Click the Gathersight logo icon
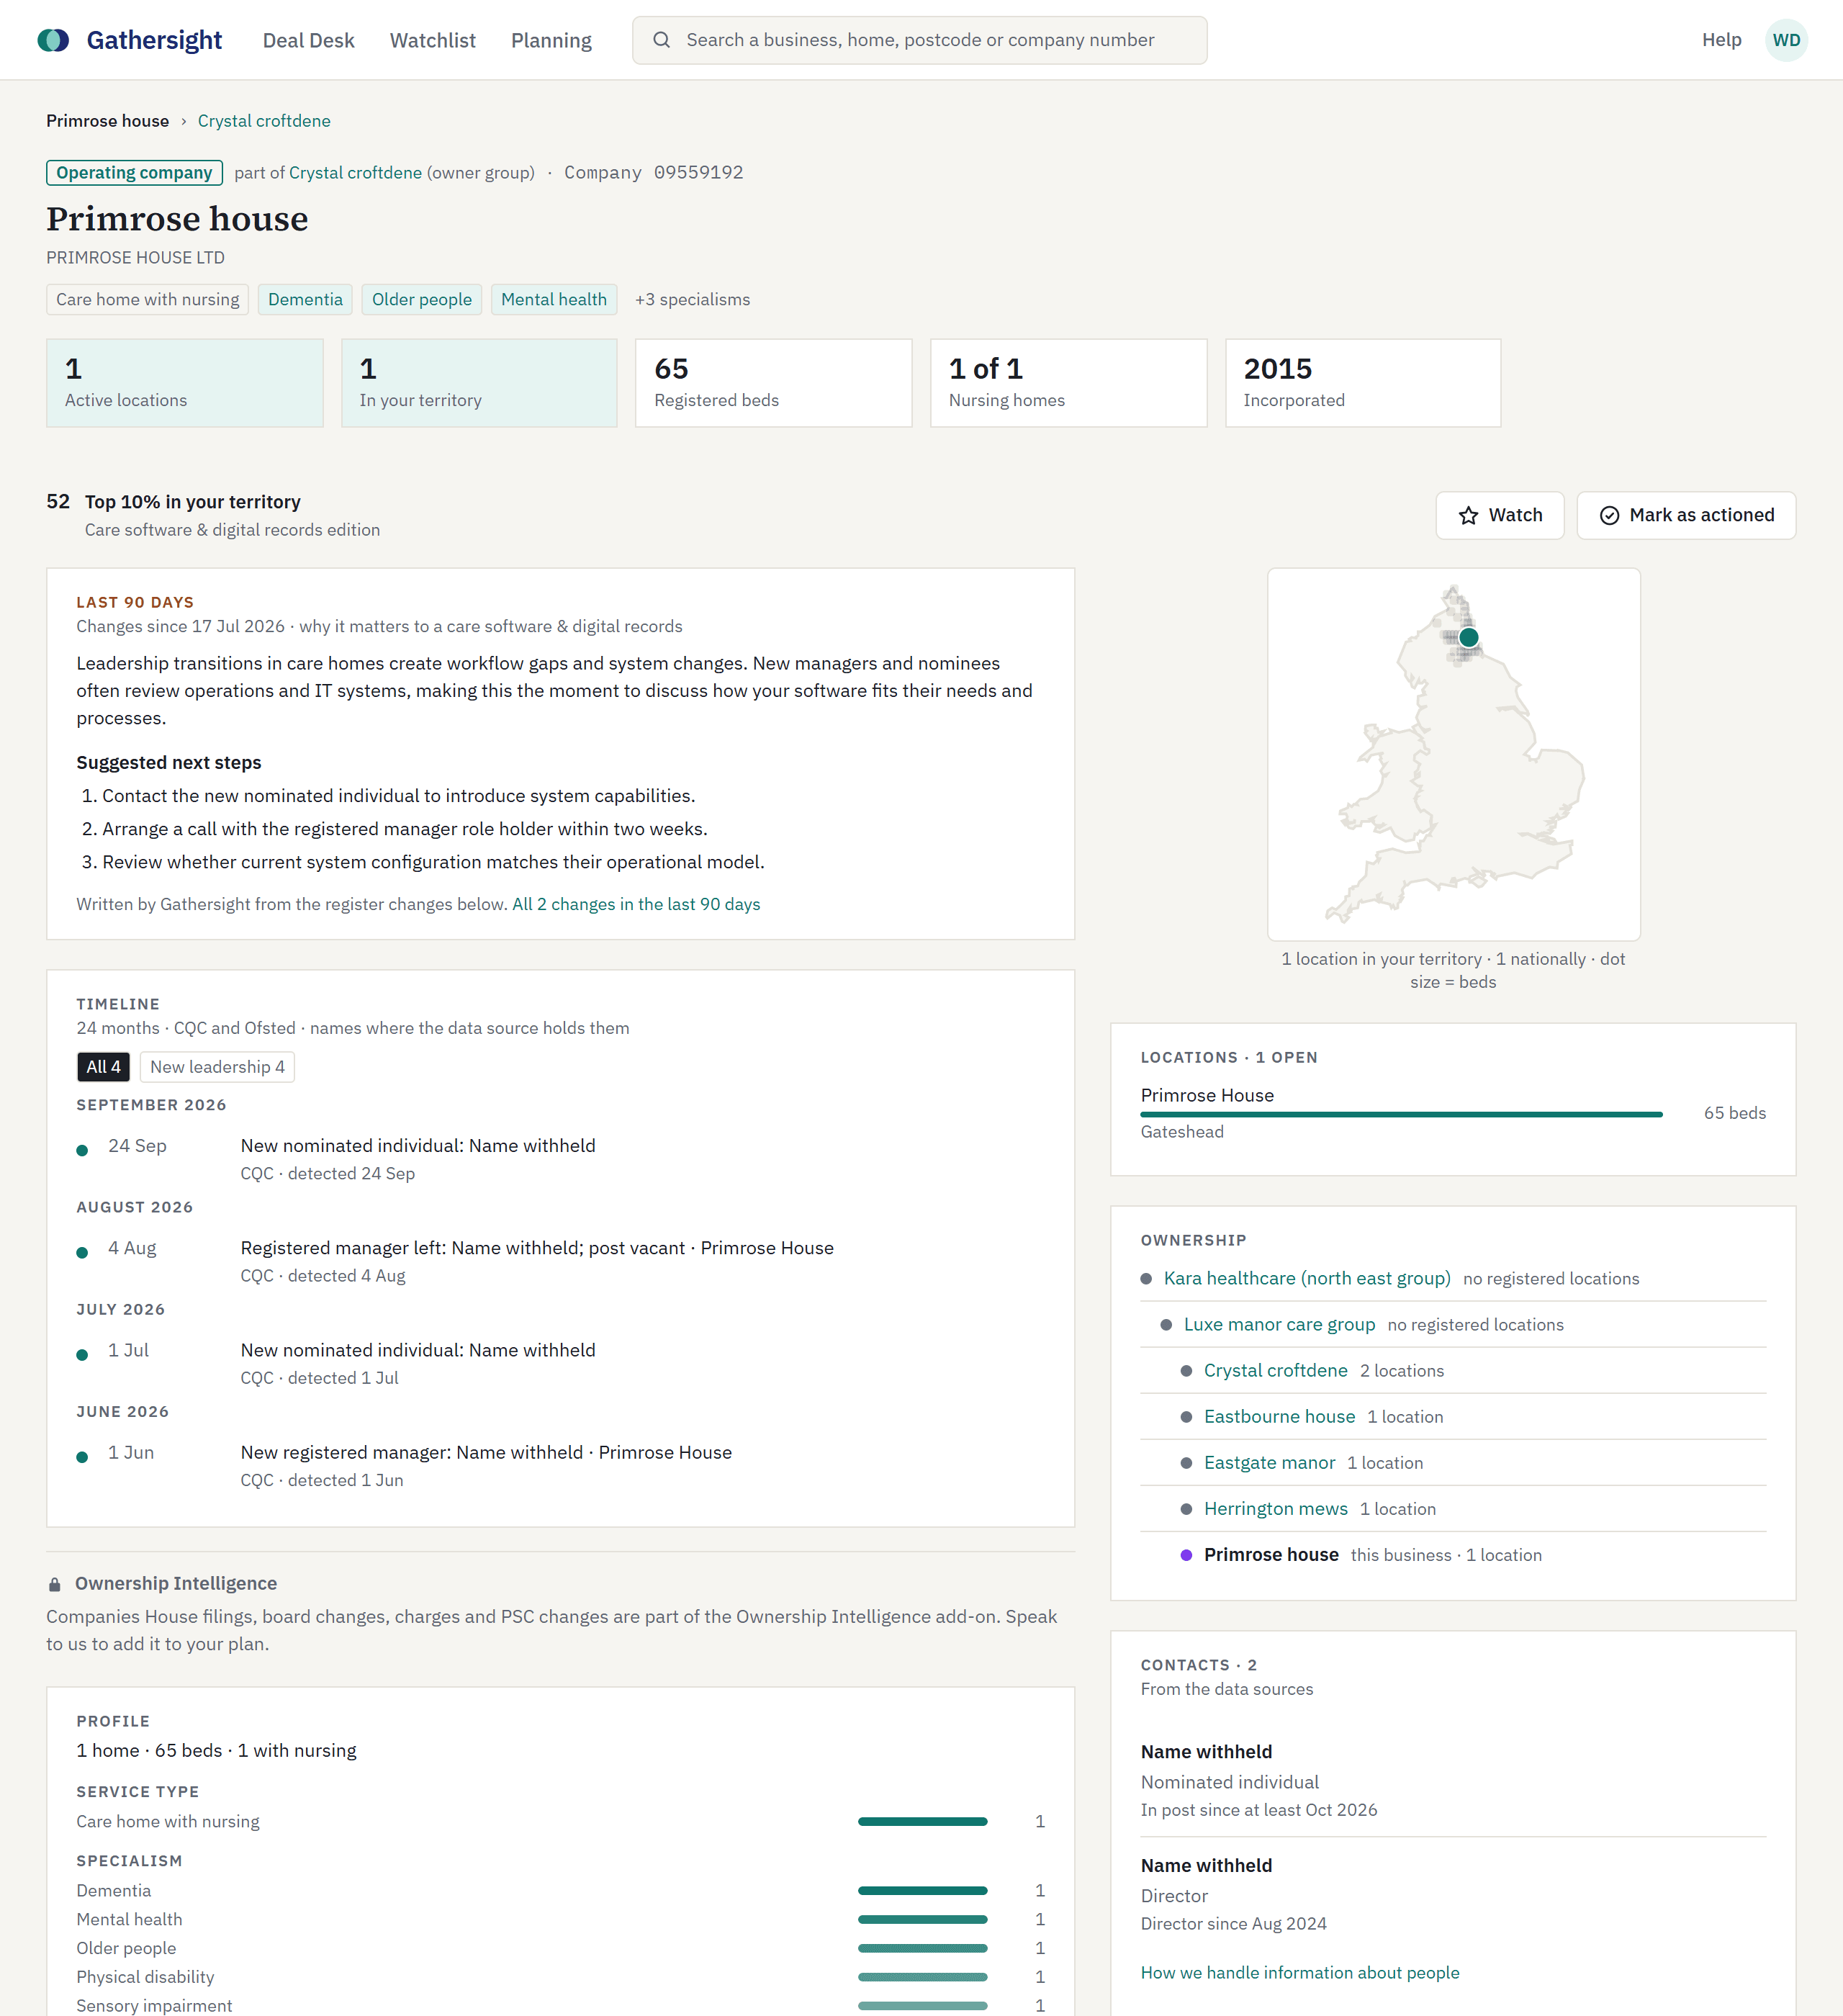 pyautogui.click(x=53, y=40)
